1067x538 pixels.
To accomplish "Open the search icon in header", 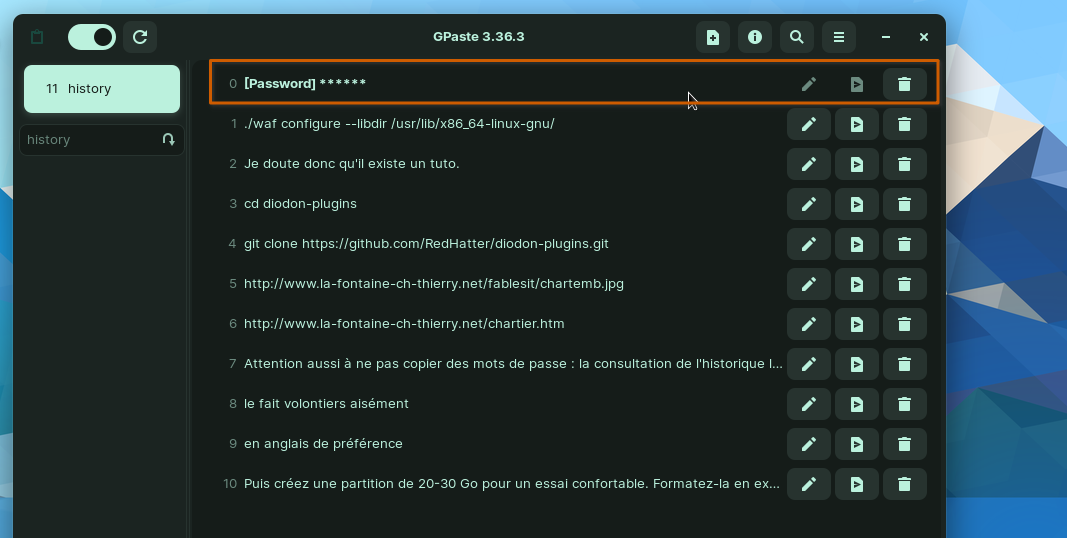I will click(797, 37).
